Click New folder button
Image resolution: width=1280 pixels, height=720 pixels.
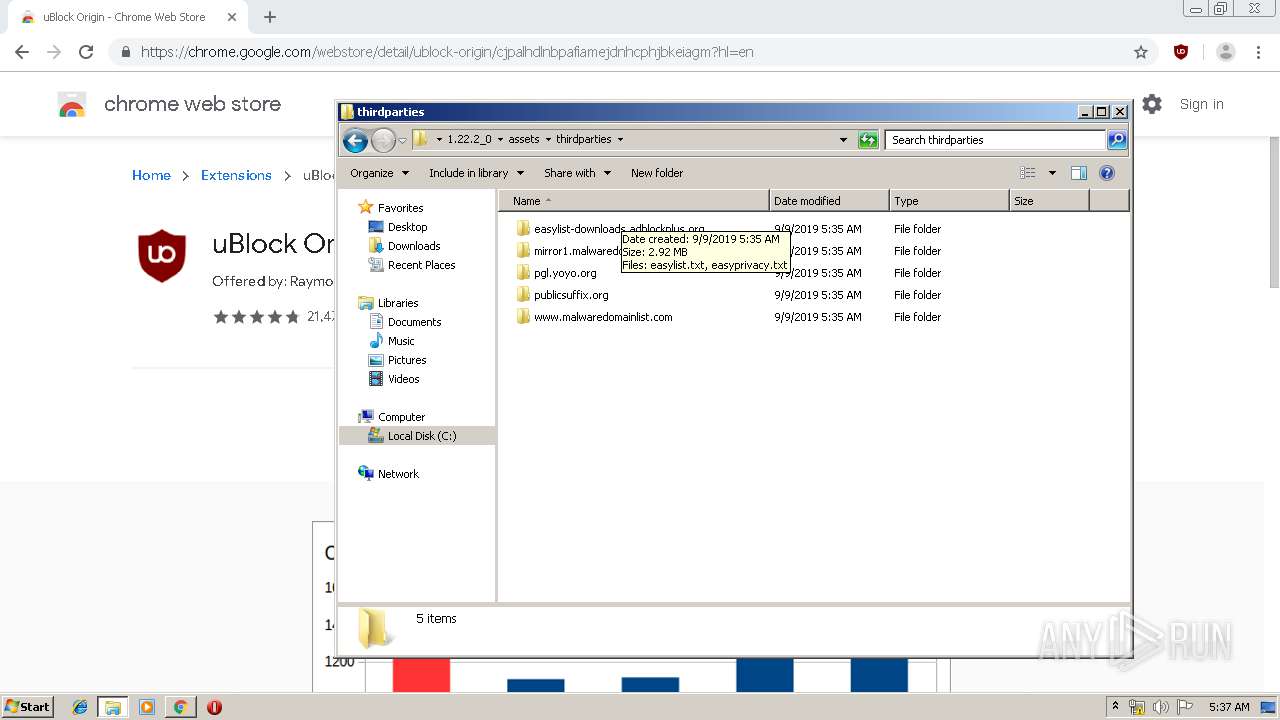[657, 173]
